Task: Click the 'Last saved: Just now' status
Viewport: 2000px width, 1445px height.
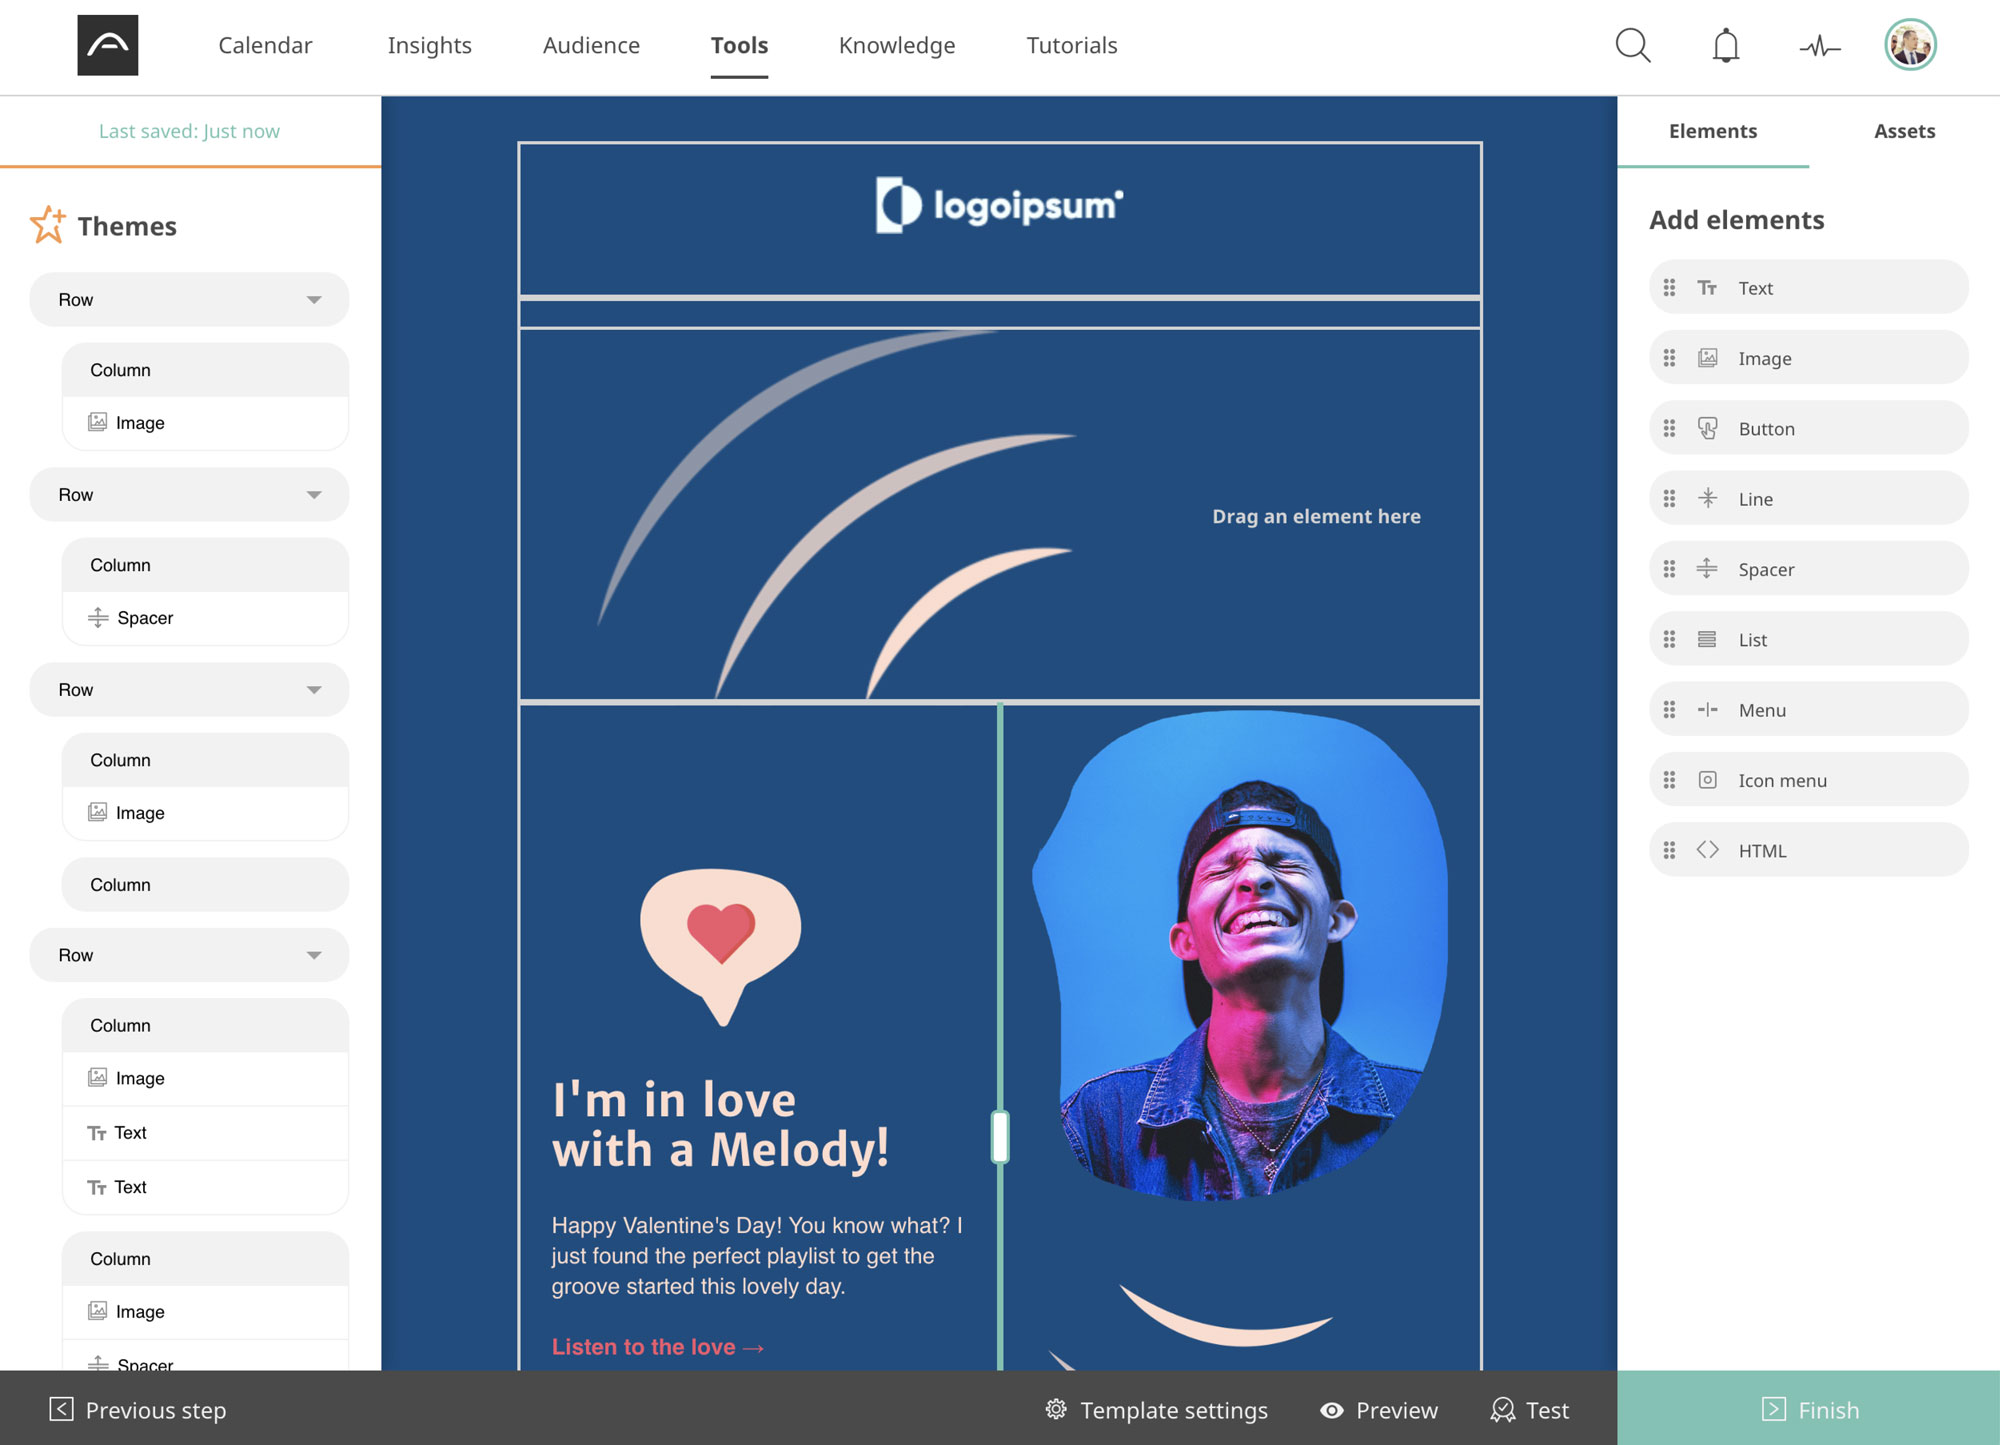Action: (189, 131)
